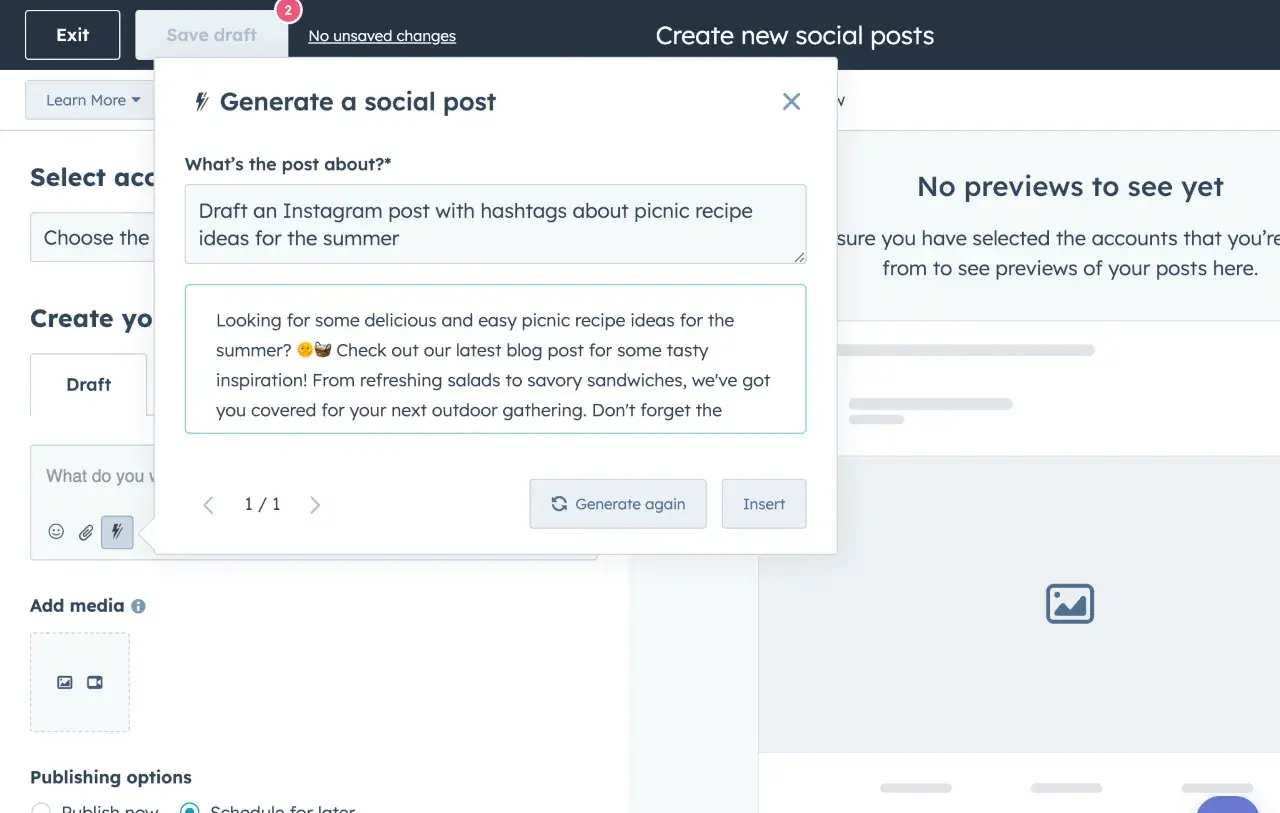
Task: Select the Publish now radio button
Action: (x=41, y=808)
